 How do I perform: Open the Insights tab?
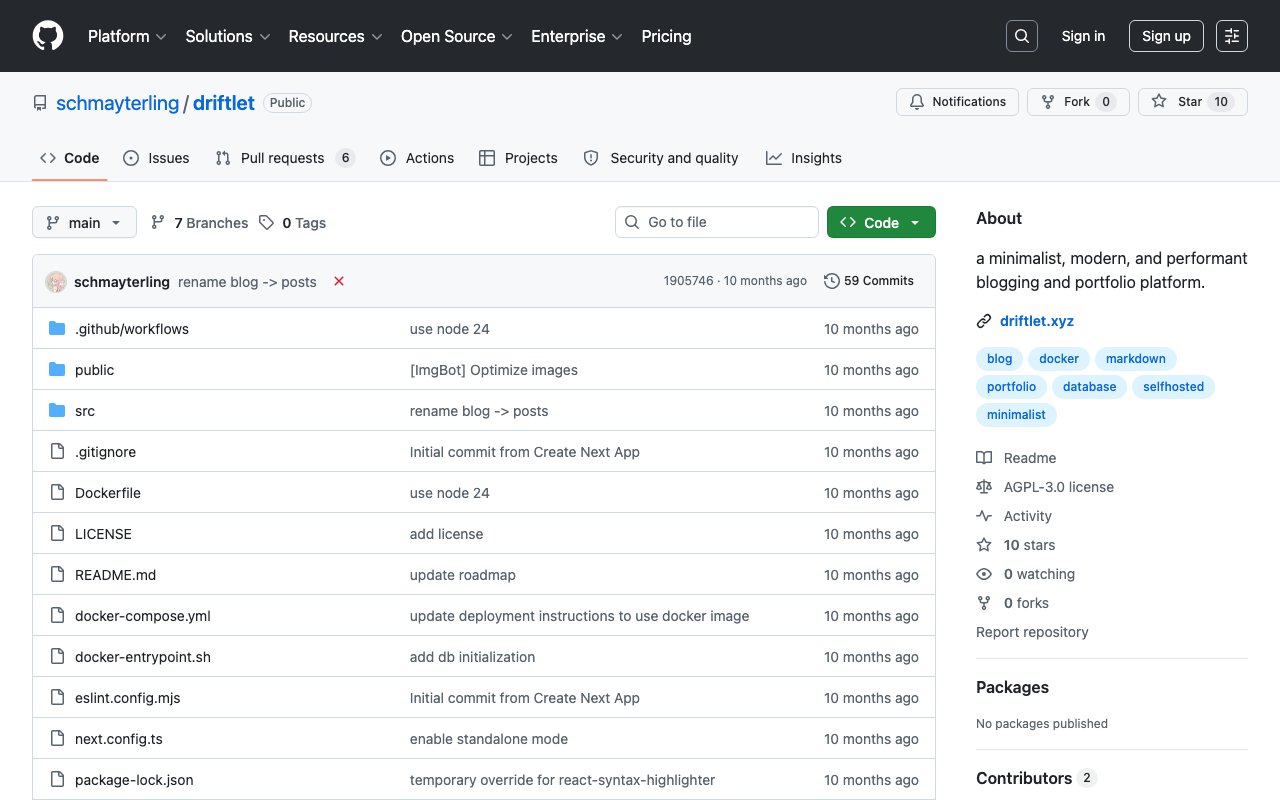pyautogui.click(x=804, y=158)
